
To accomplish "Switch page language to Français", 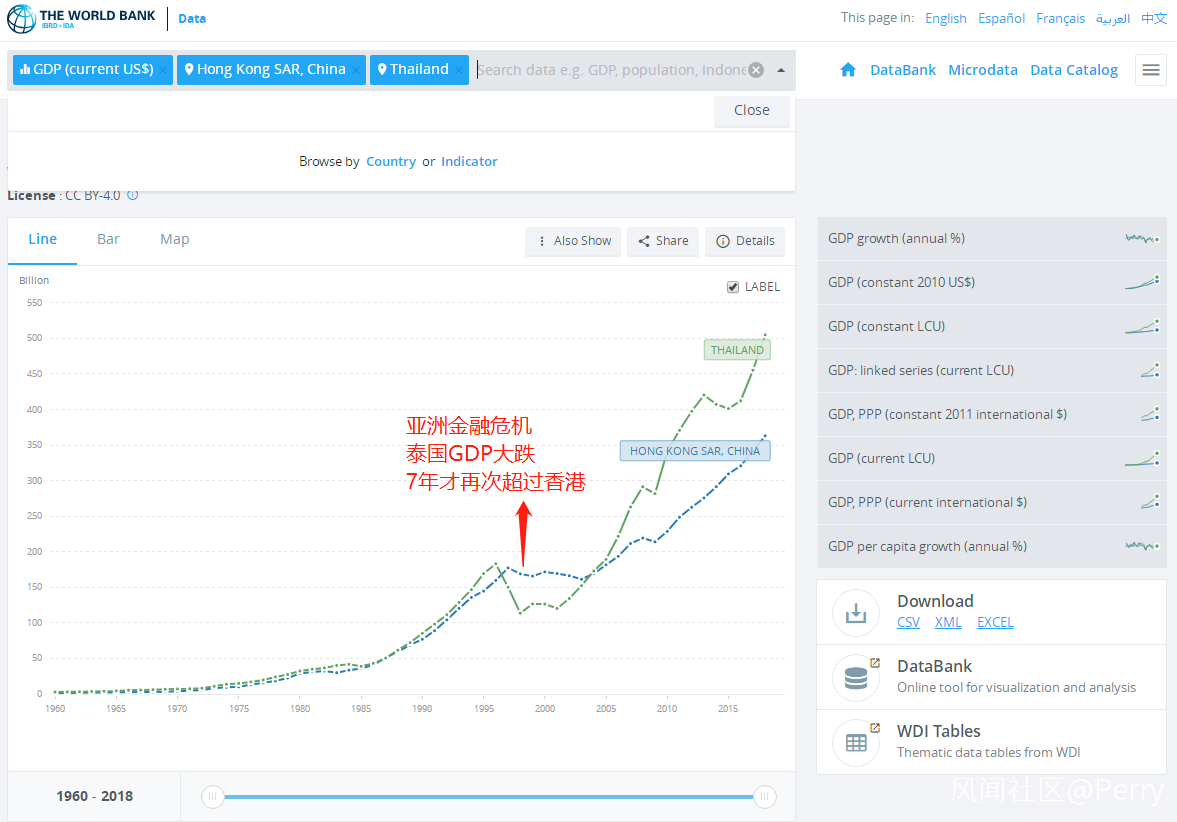I will coord(1060,18).
